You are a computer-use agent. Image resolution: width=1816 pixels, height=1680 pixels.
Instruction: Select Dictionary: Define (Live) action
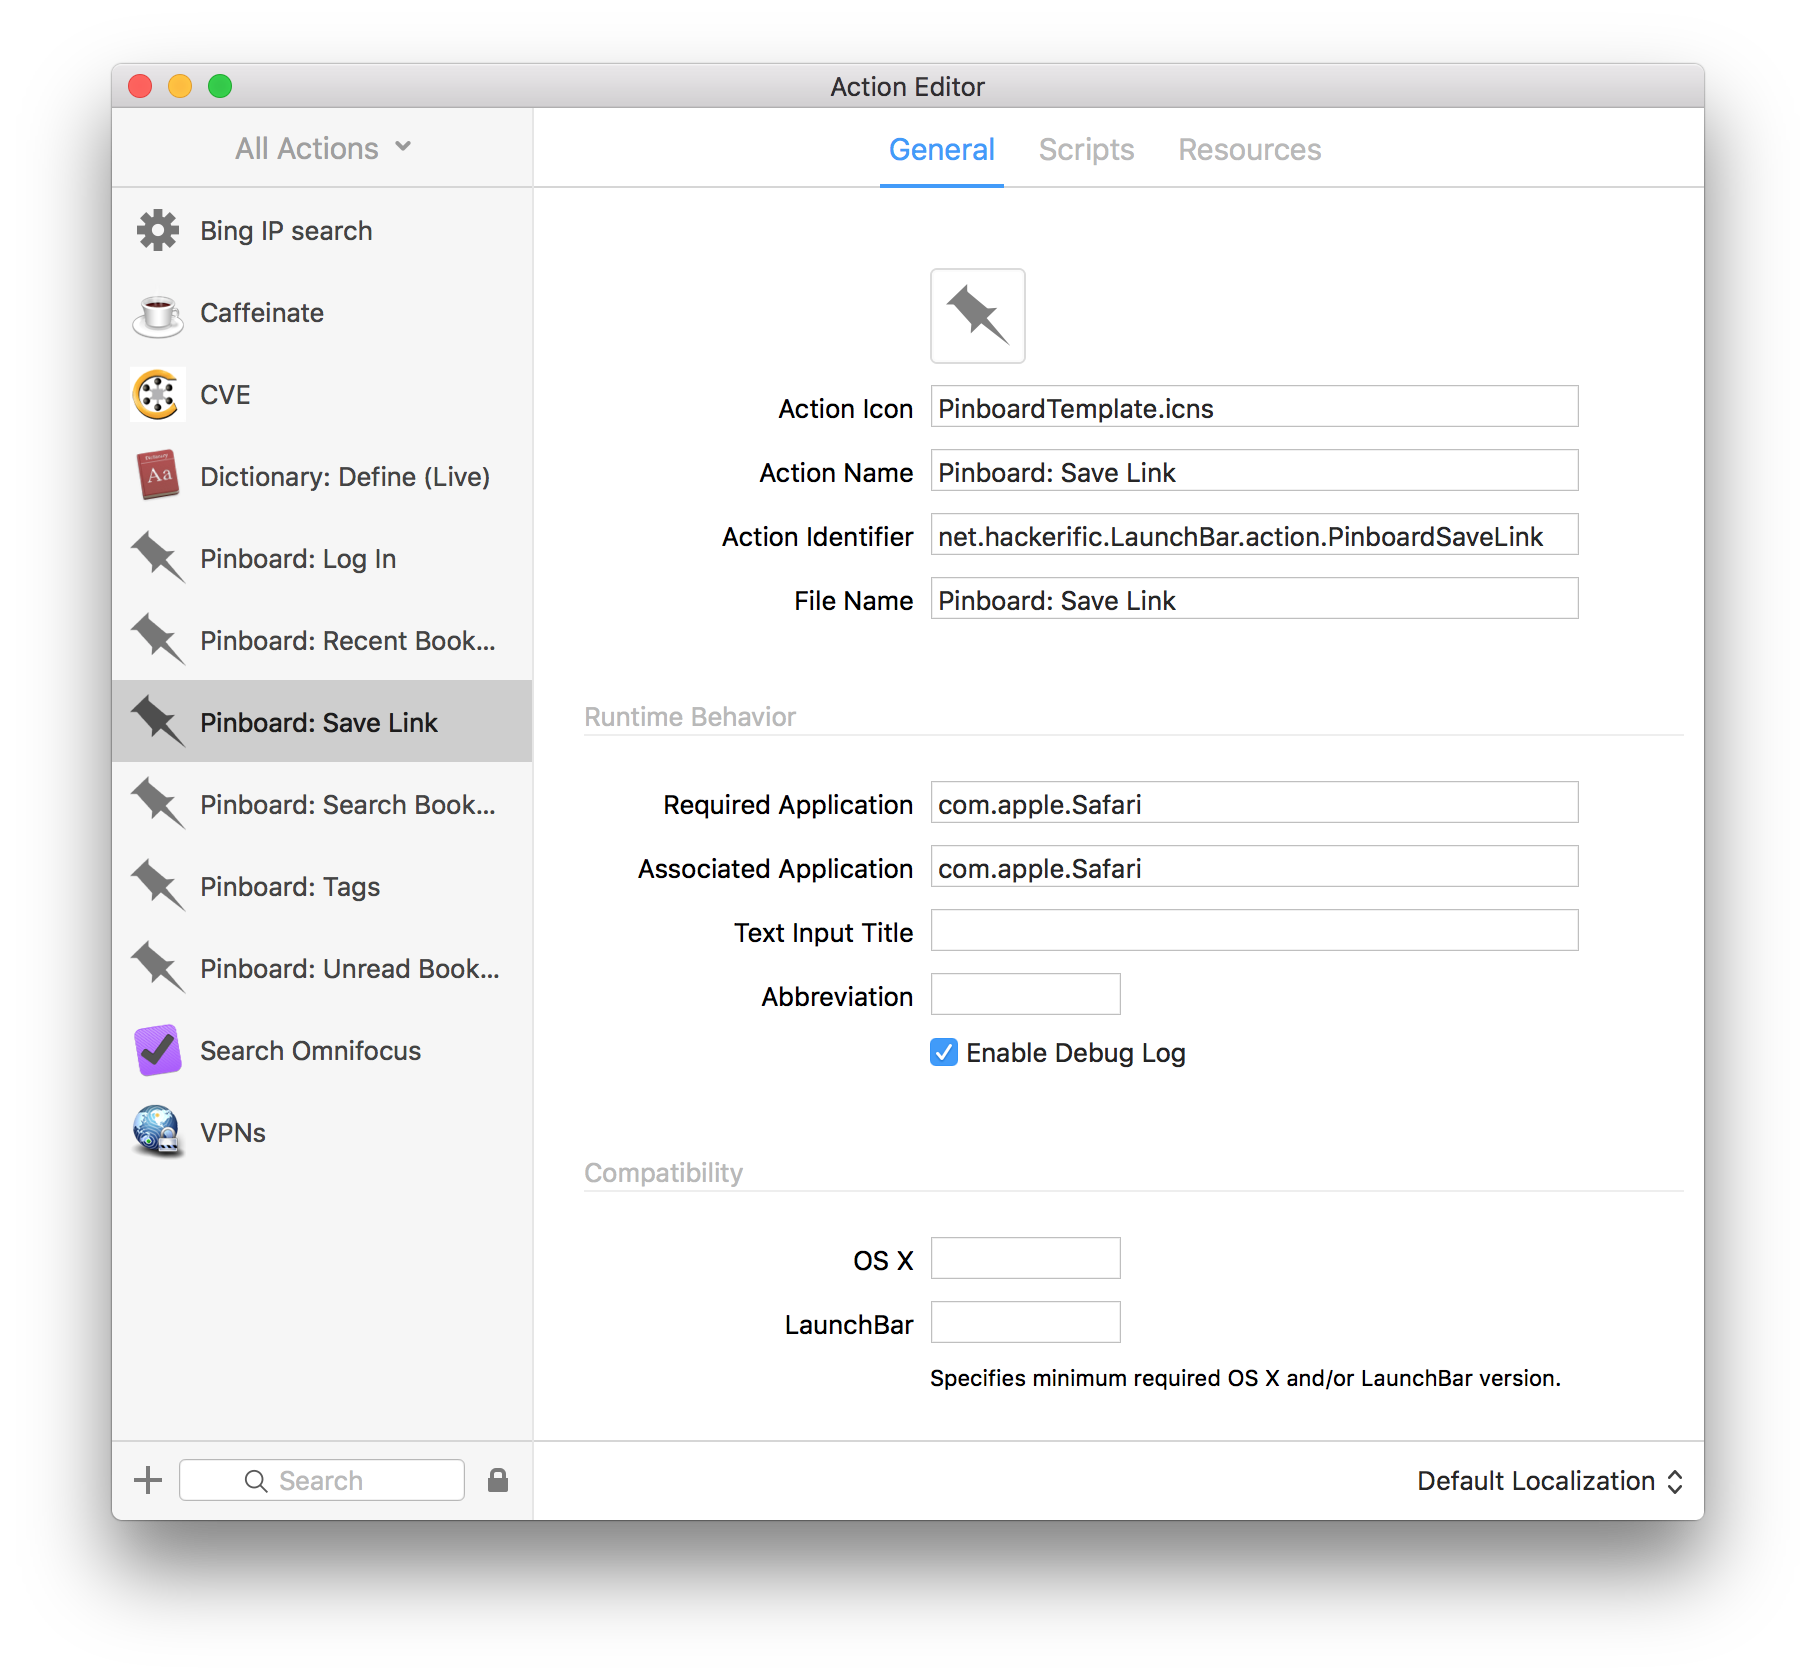click(x=322, y=477)
